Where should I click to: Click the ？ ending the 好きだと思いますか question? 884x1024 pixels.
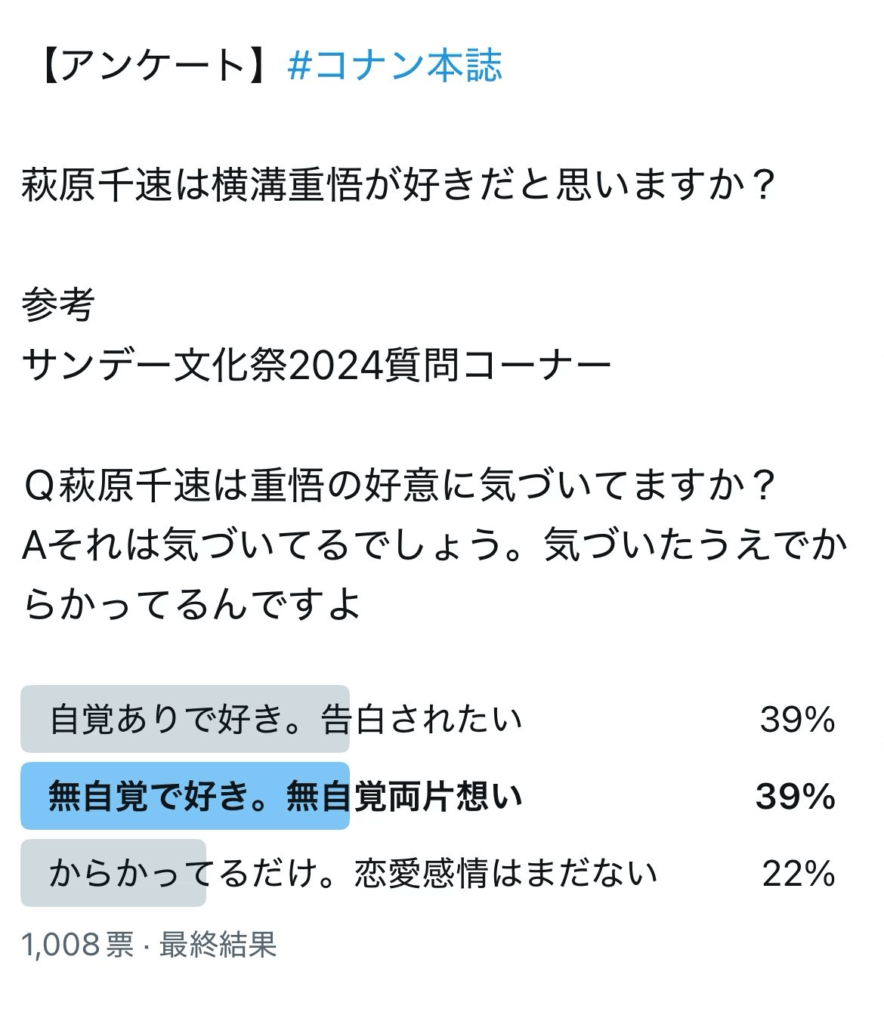pos(762,186)
